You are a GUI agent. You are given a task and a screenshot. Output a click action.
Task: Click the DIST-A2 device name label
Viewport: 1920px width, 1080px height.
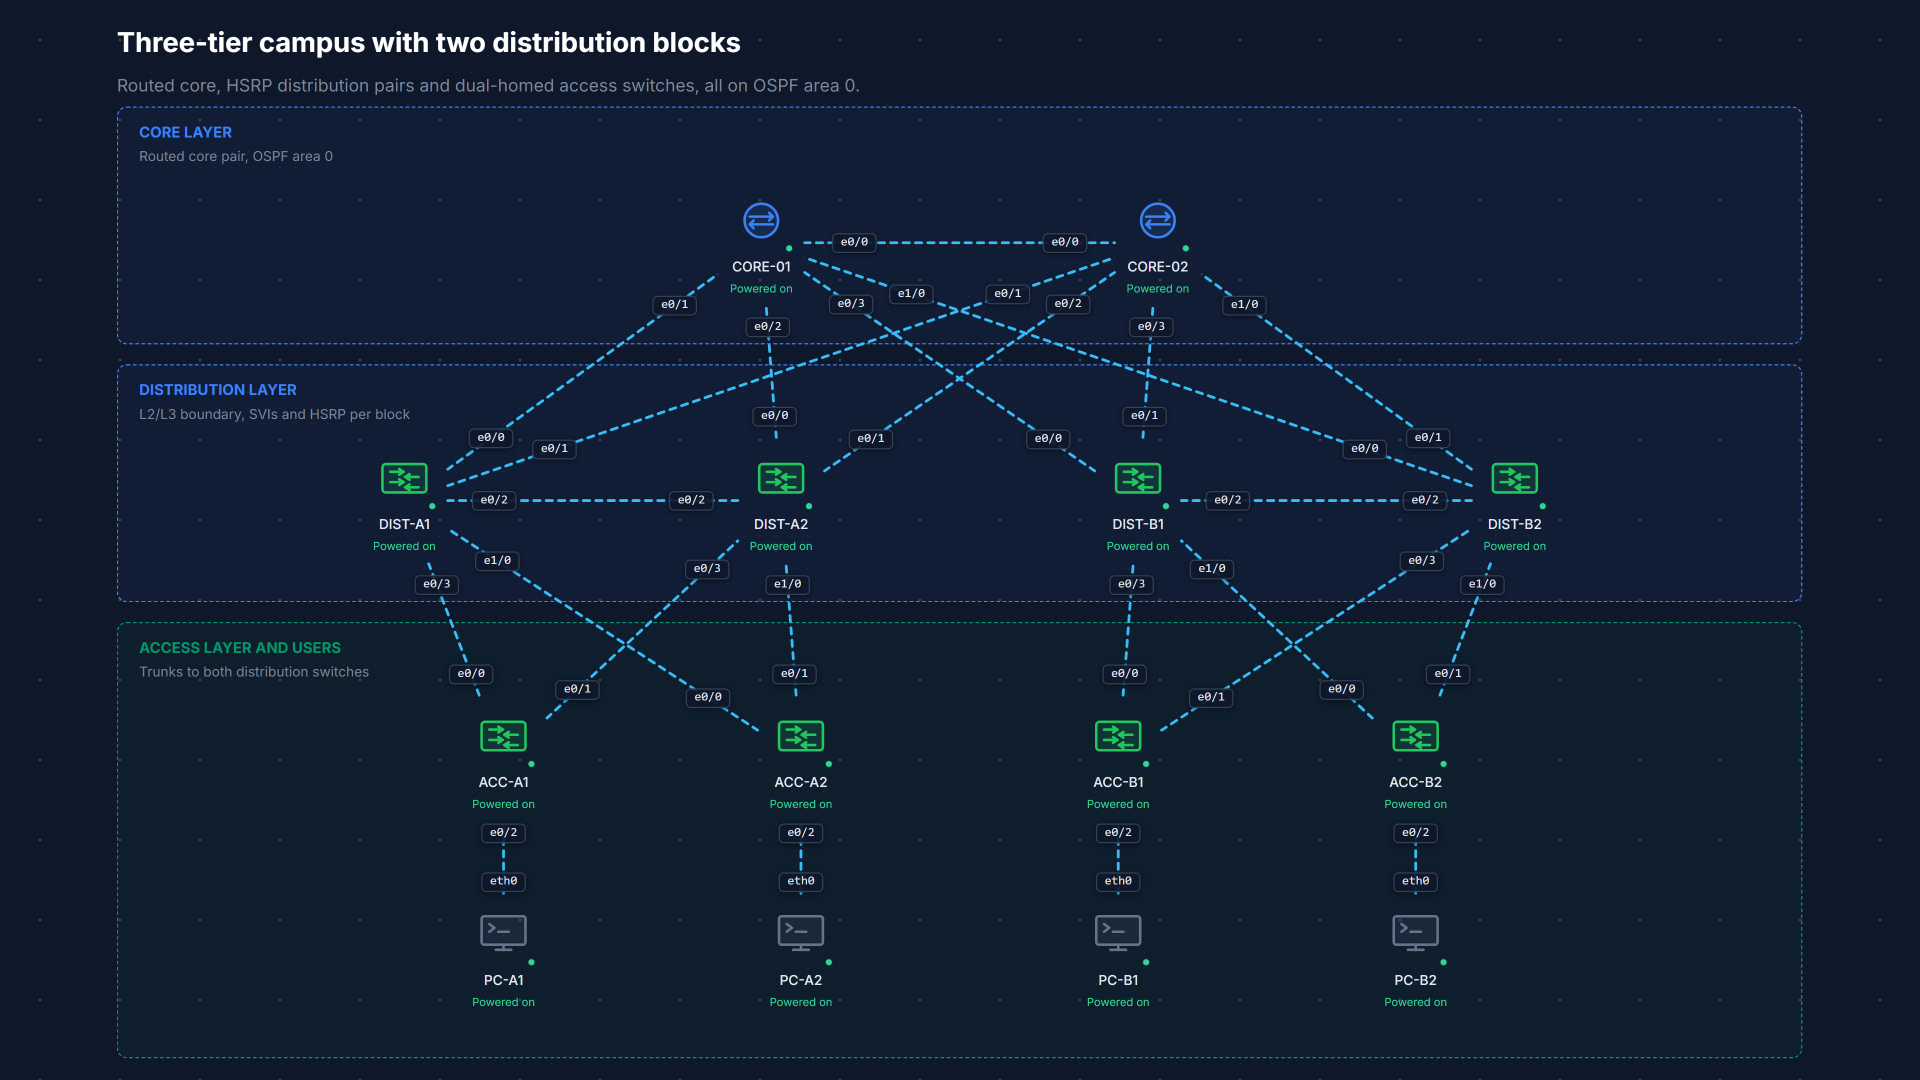[x=781, y=524]
